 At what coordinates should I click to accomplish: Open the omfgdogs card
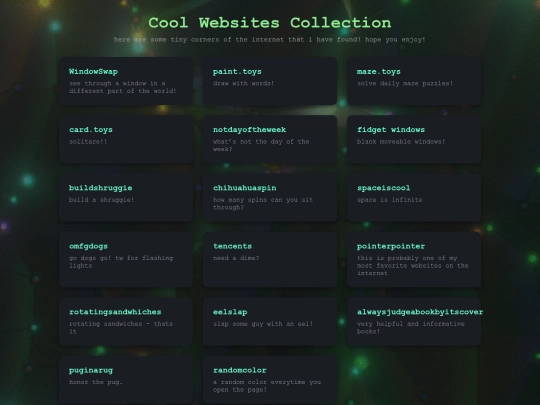pyautogui.click(x=126, y=260)
